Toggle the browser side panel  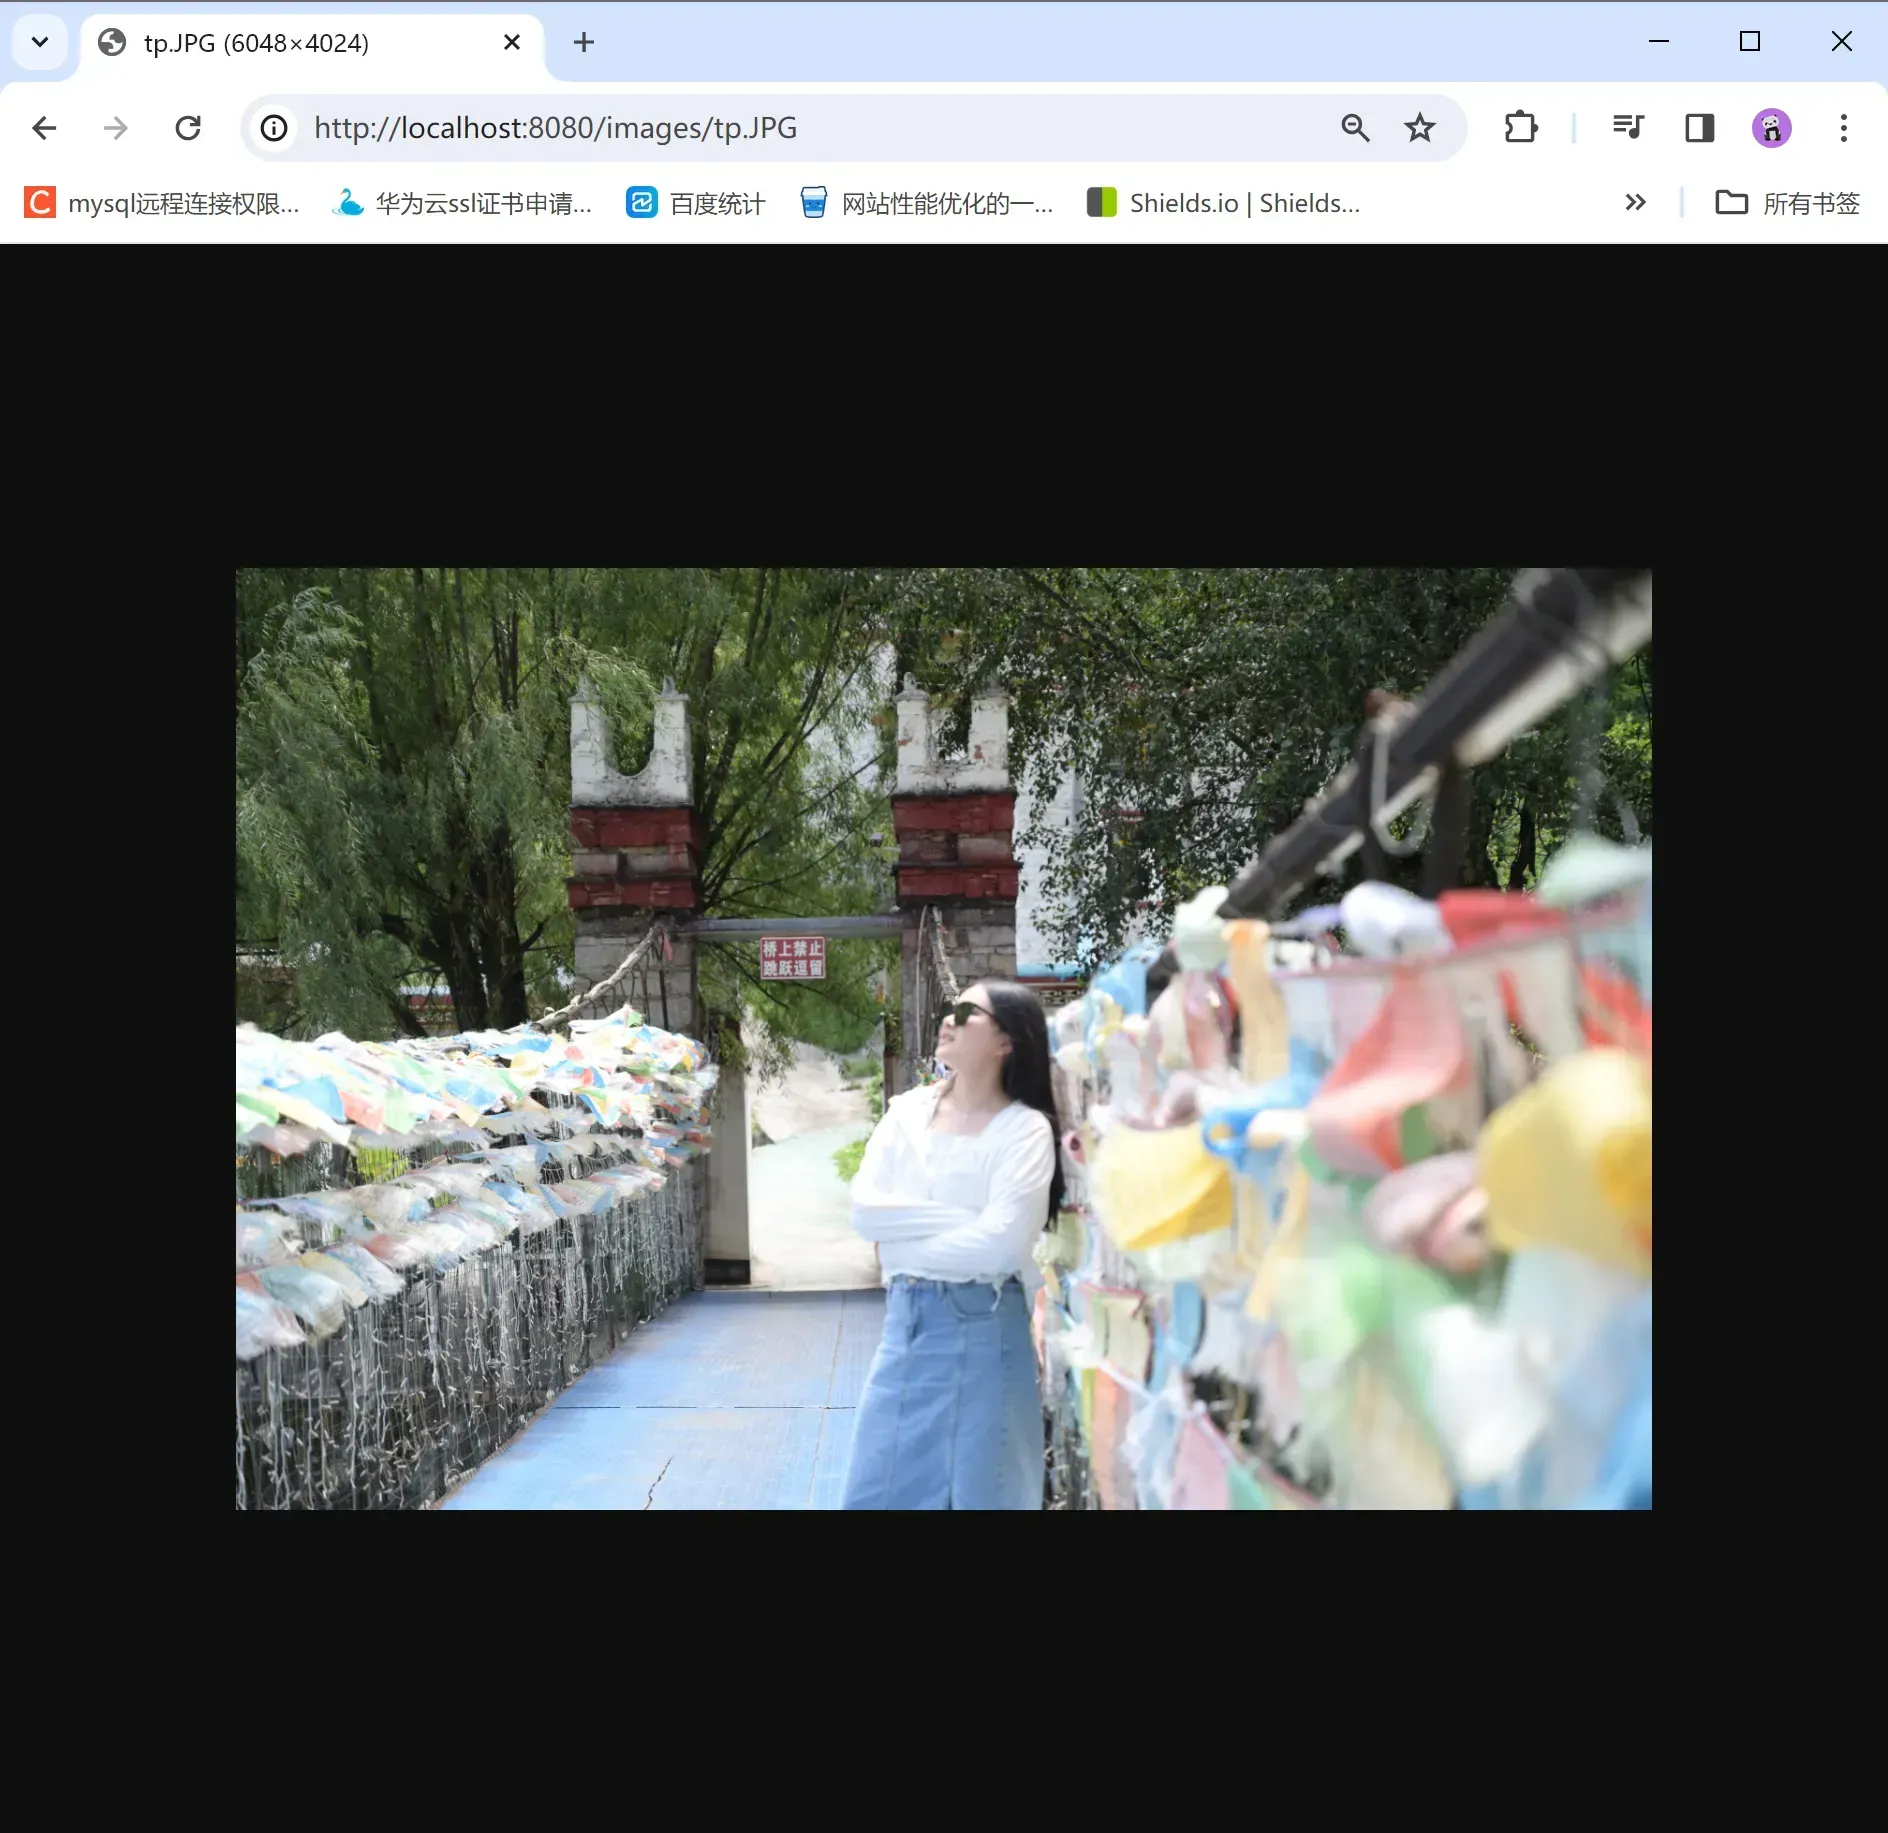click(x=1699, y=128)
